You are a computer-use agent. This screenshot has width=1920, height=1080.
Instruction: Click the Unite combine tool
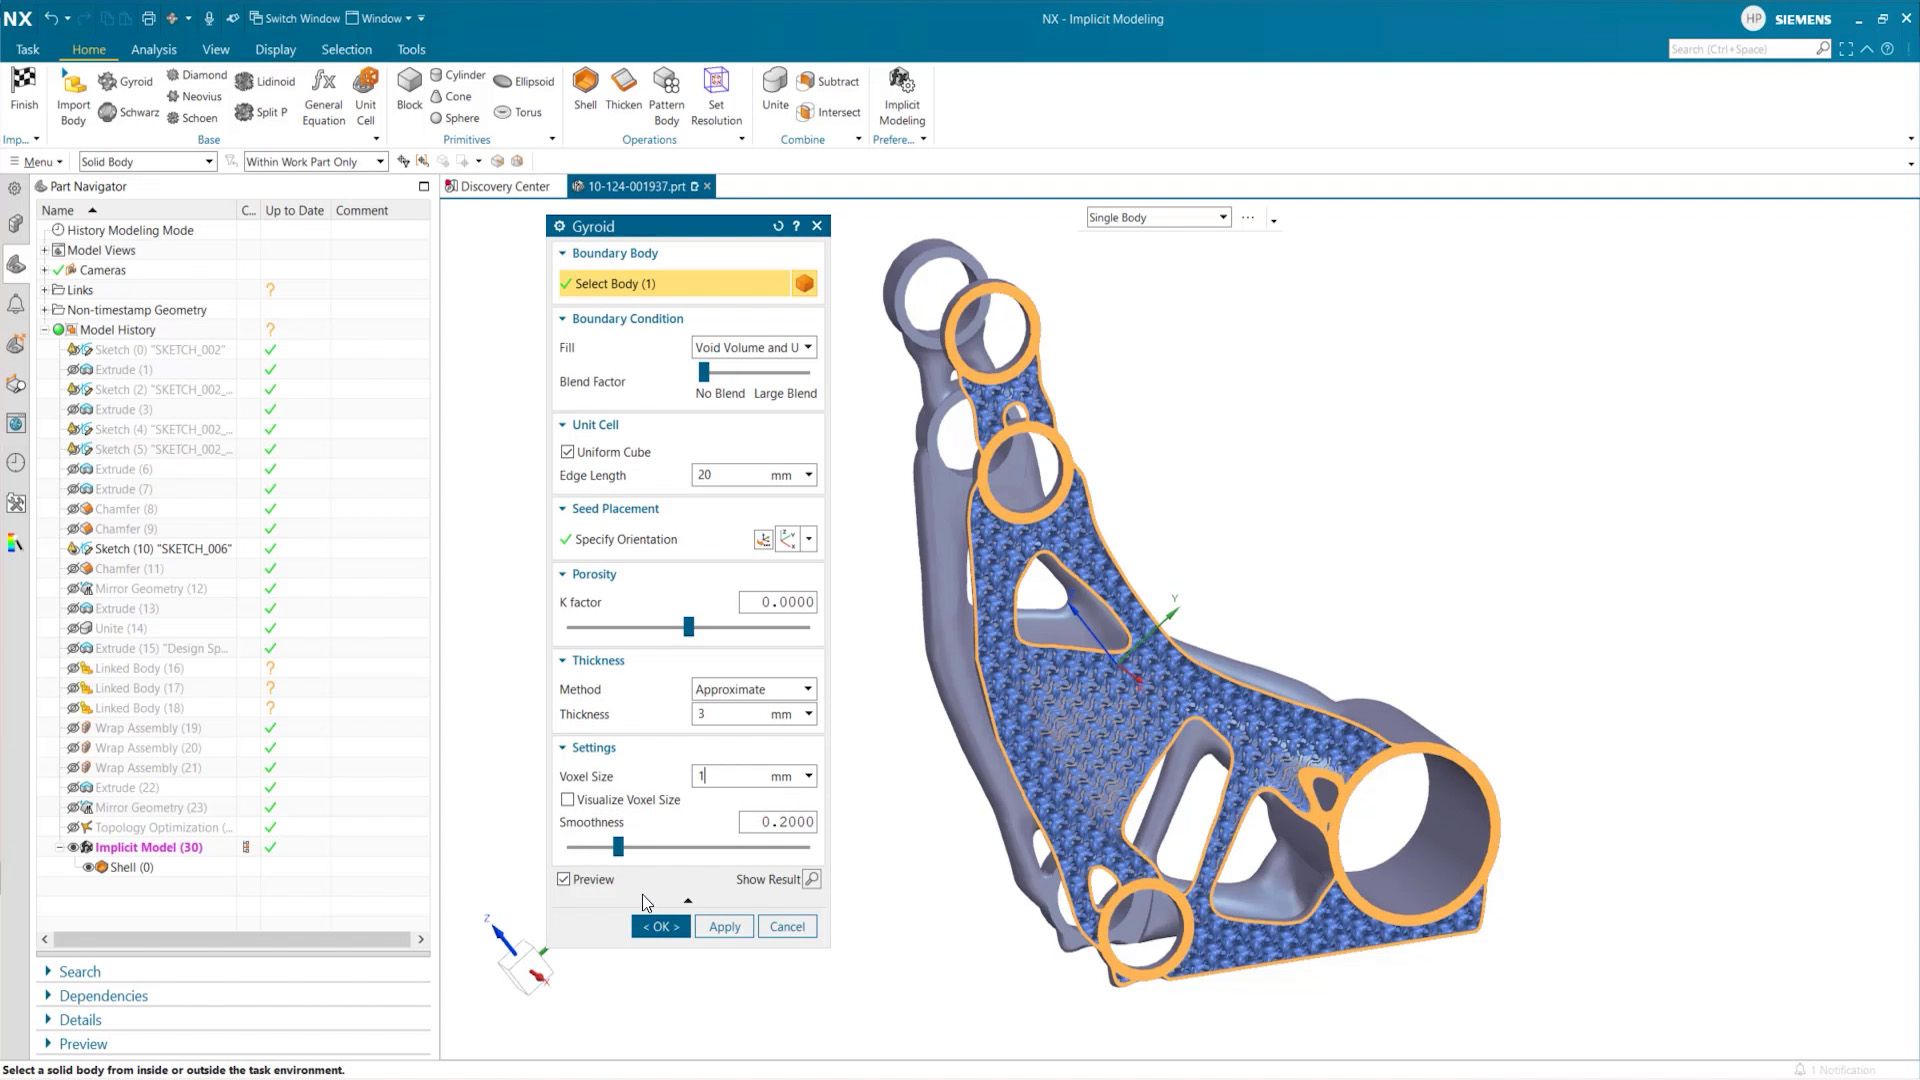point(775,89)
